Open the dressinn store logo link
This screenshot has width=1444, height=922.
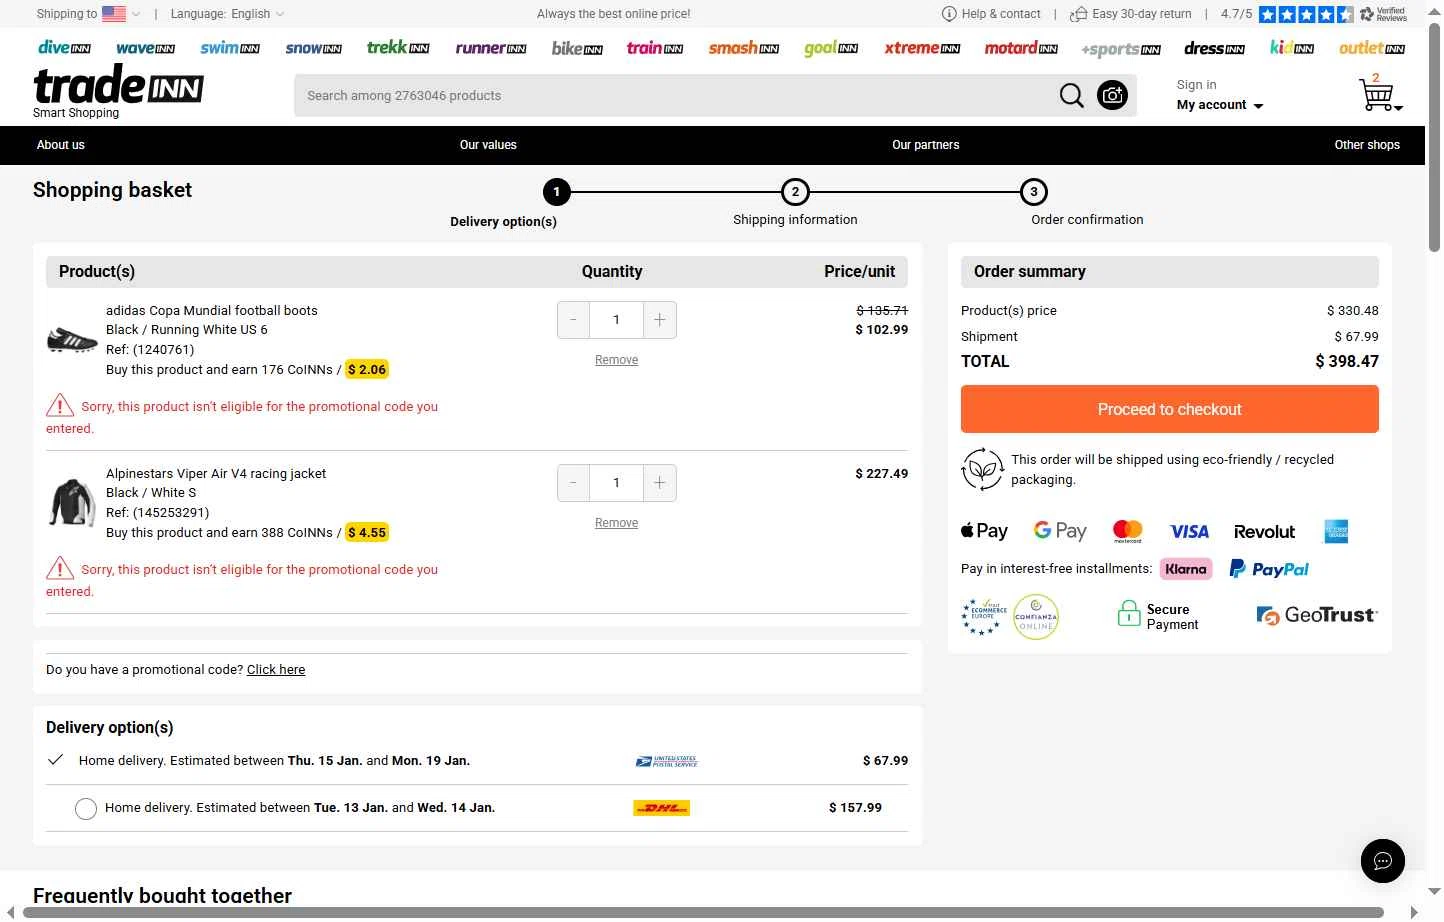tap(1214, 48)
